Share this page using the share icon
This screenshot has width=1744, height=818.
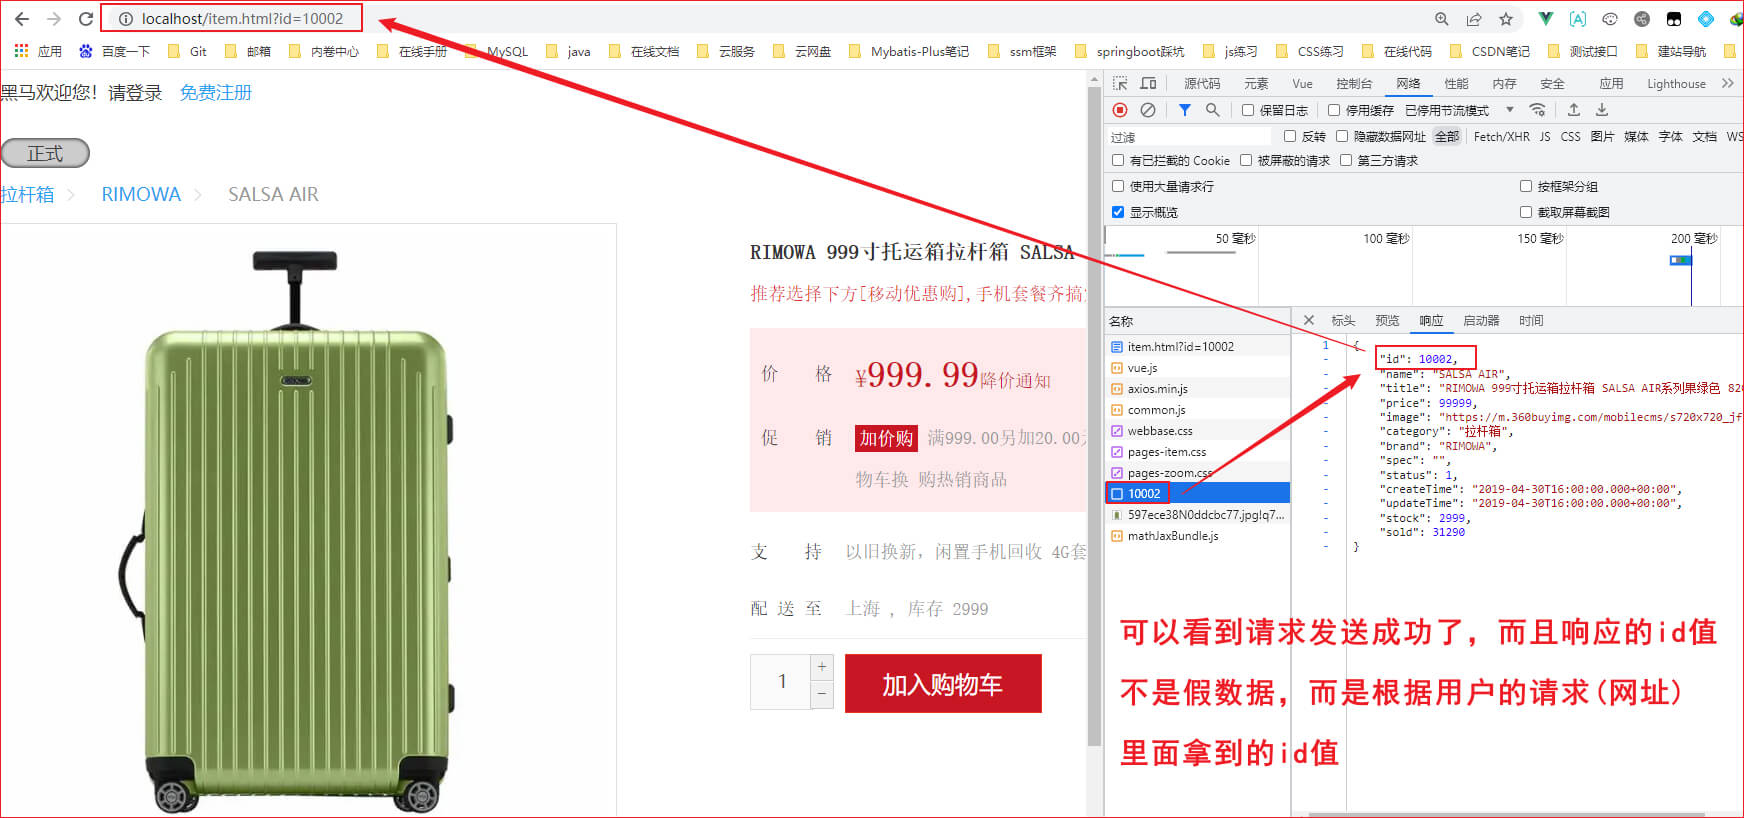1474,19
